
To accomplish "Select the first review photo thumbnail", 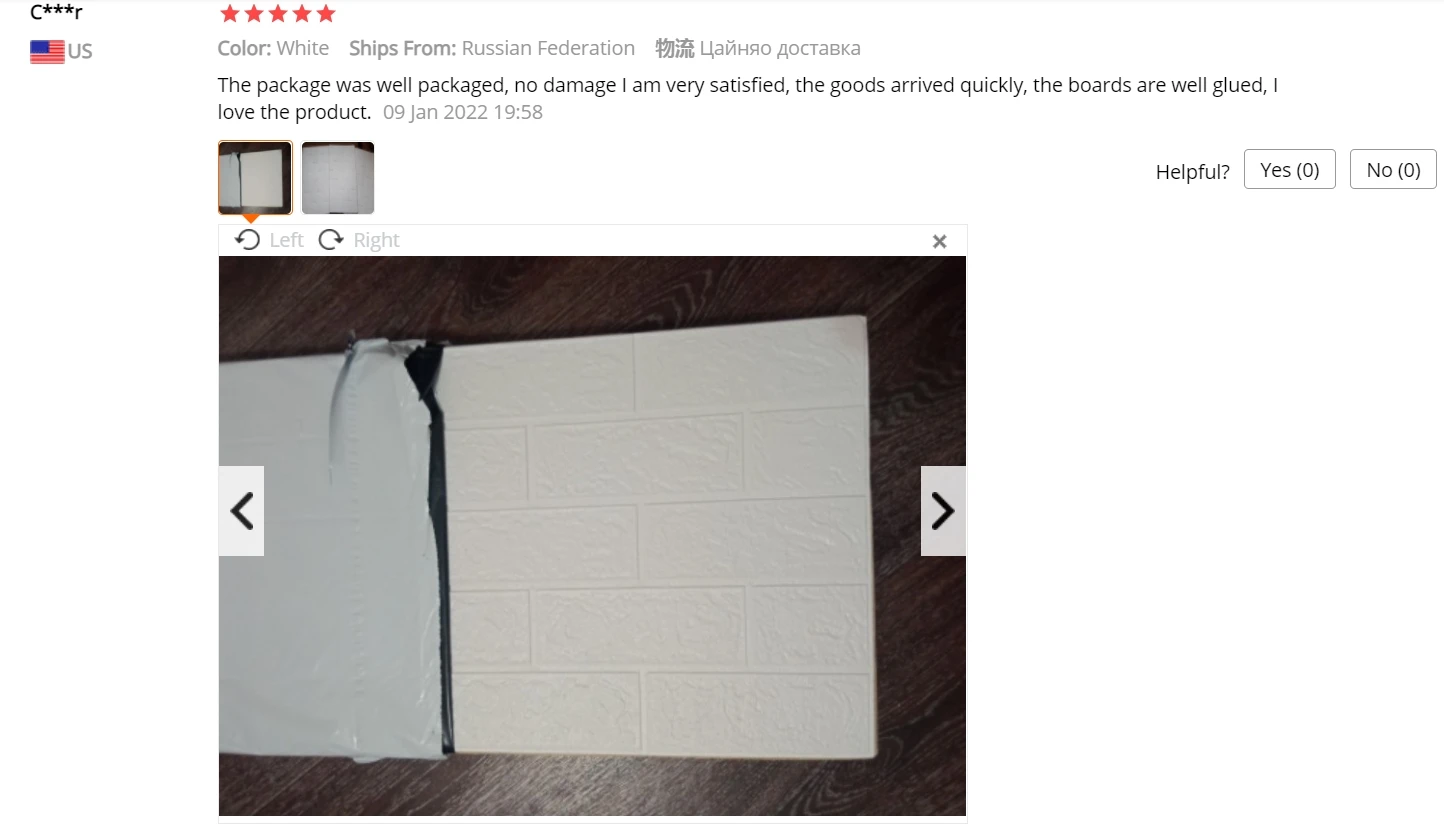I will pyautogui.click(x=255, y=178).
